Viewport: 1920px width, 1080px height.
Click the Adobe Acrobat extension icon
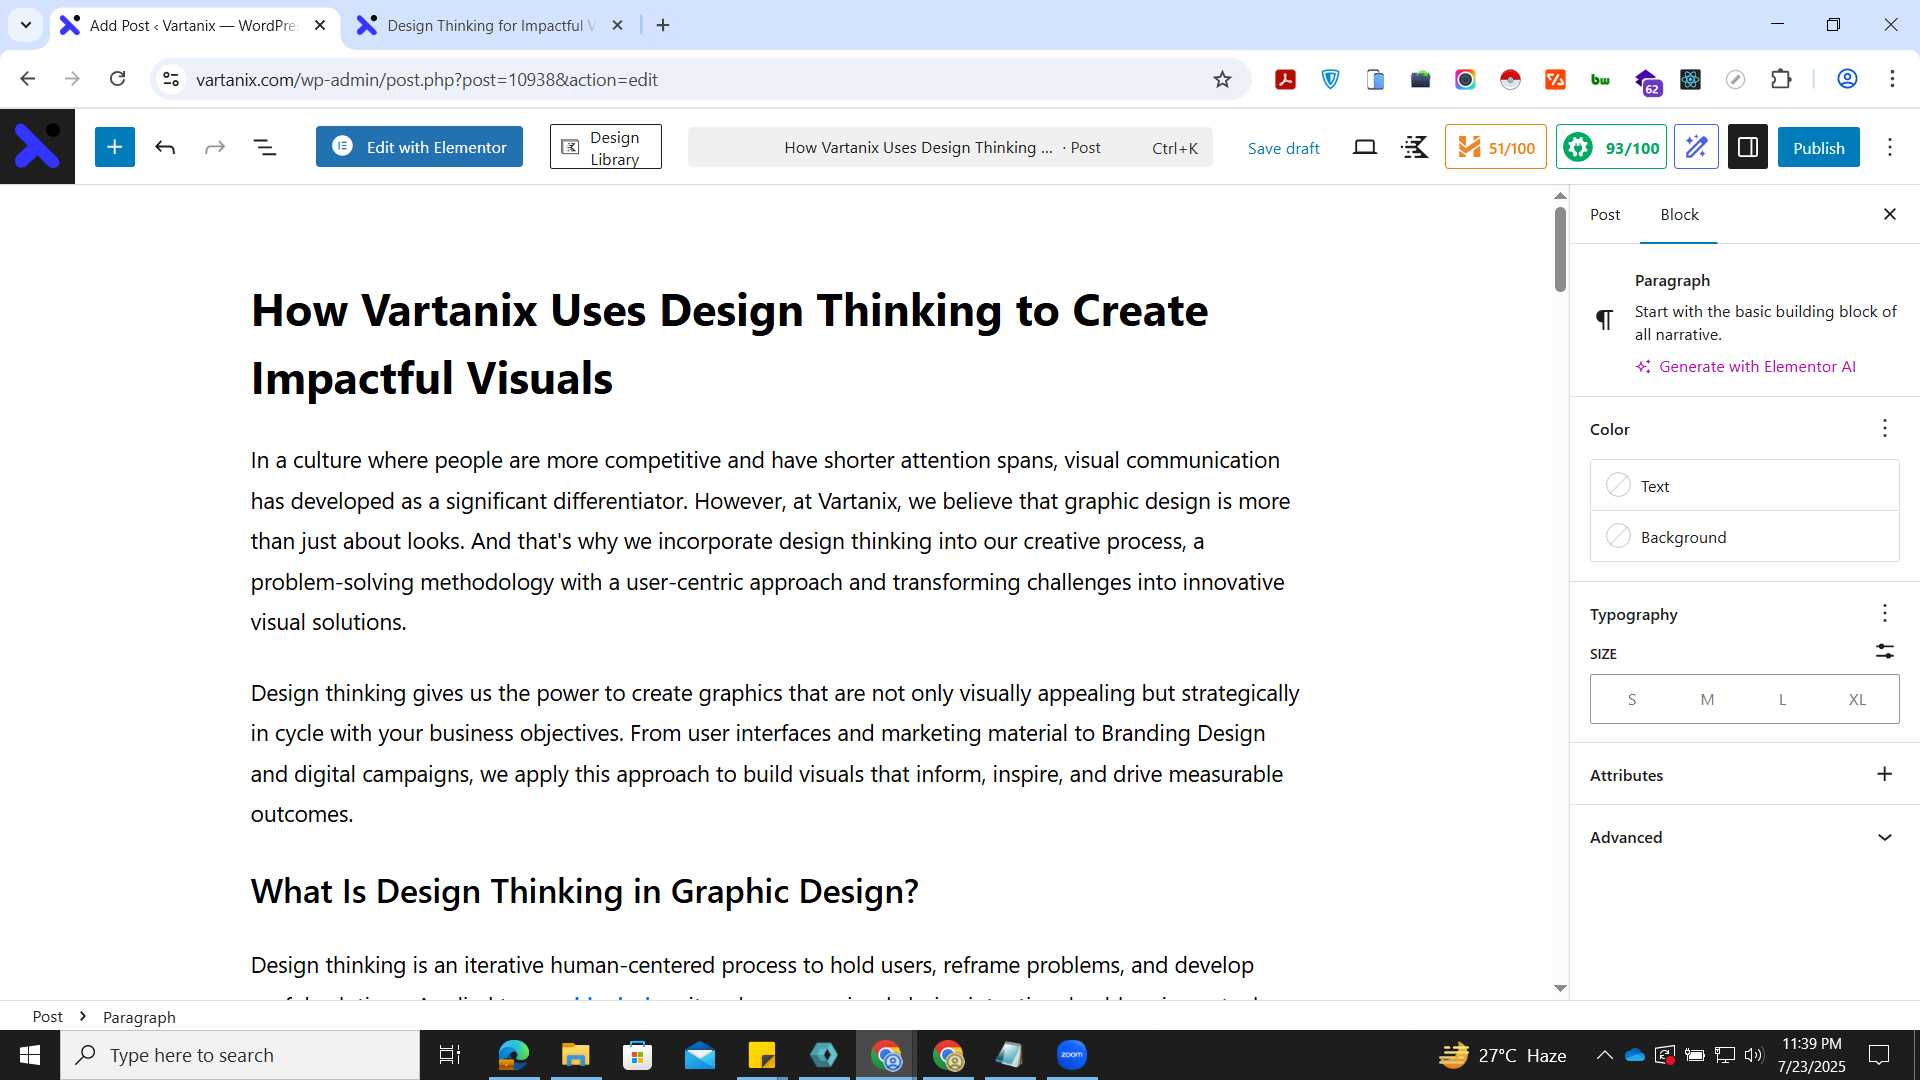pyautogui.click(x=1285, y=80)
